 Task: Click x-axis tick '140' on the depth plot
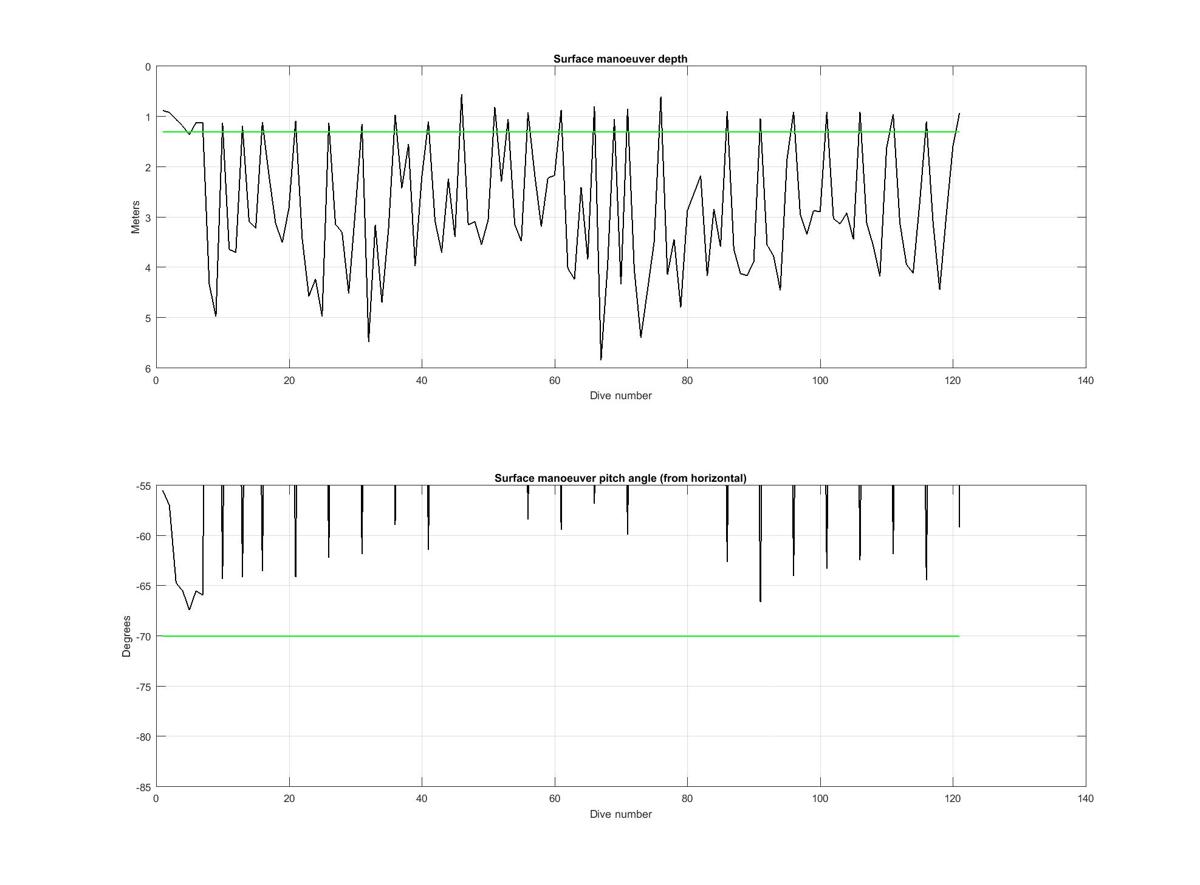click(1086, 380)
